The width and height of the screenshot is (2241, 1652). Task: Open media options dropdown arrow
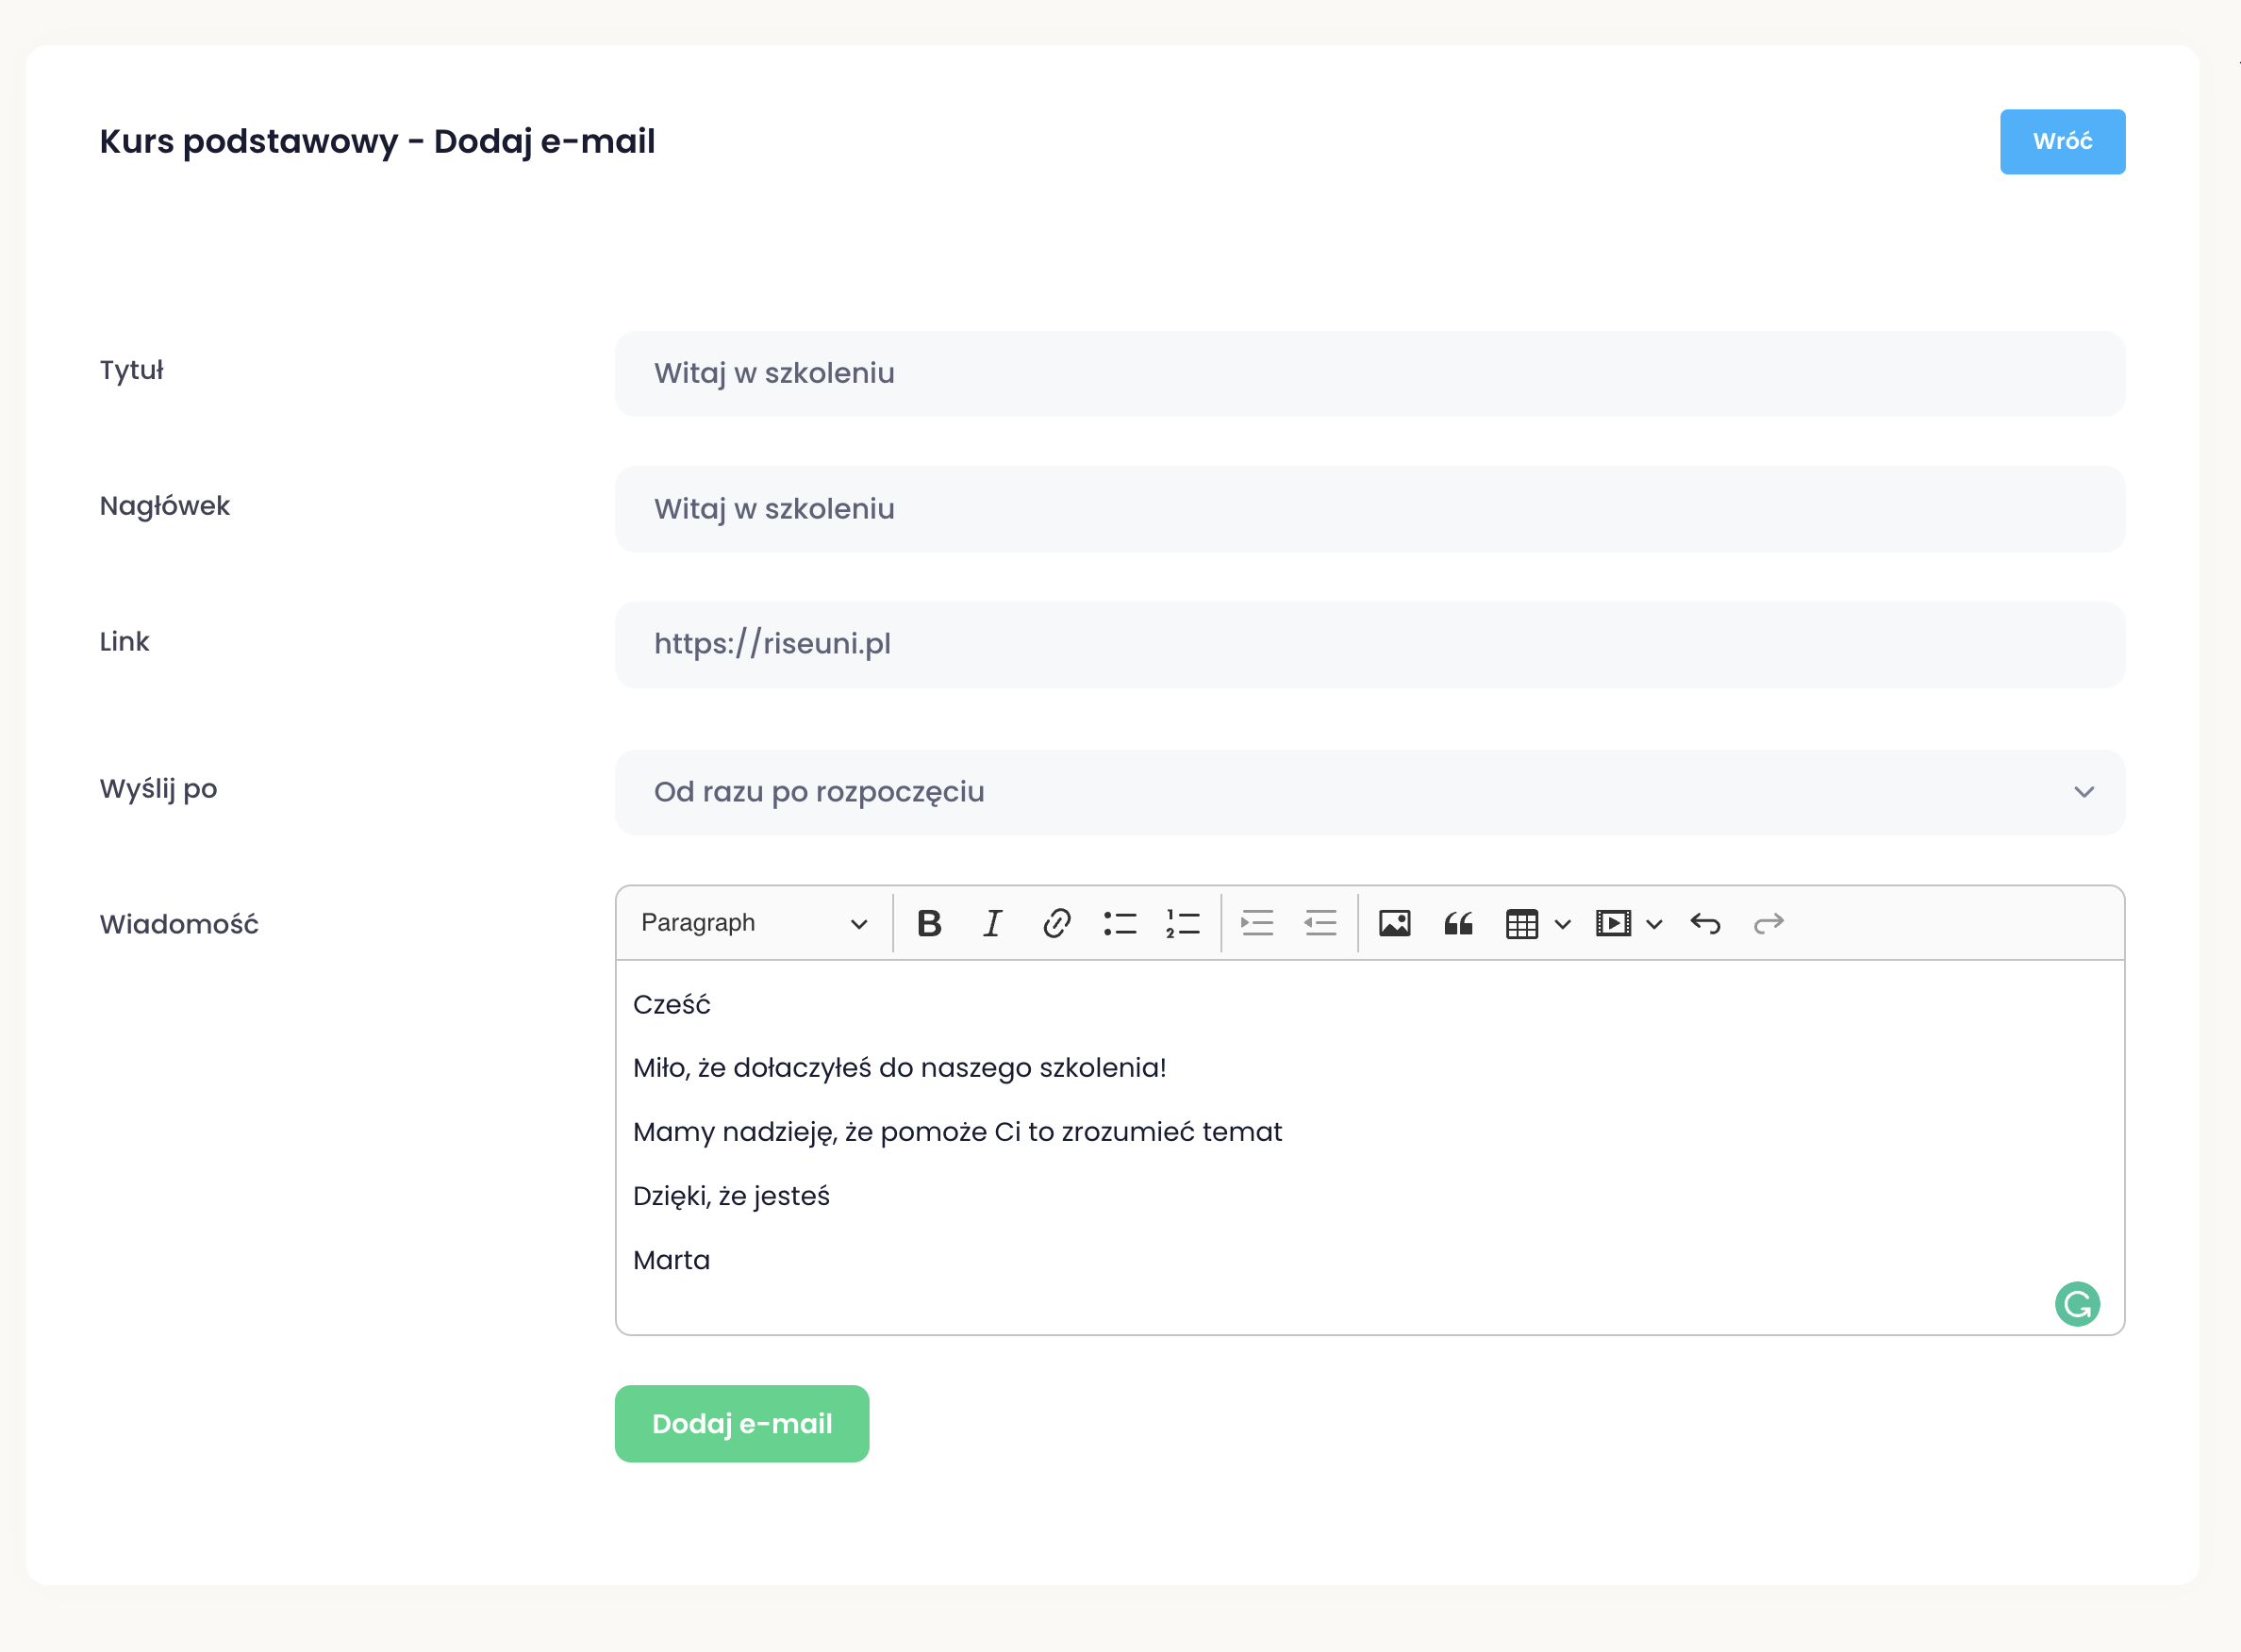(x=1654, y=924)
